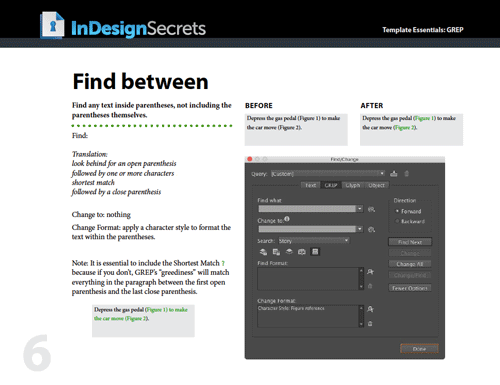This screenshot has width=500, height=385.
Task: Click the 'Find/Change' dialog title bar
Action: click(345, 159)
